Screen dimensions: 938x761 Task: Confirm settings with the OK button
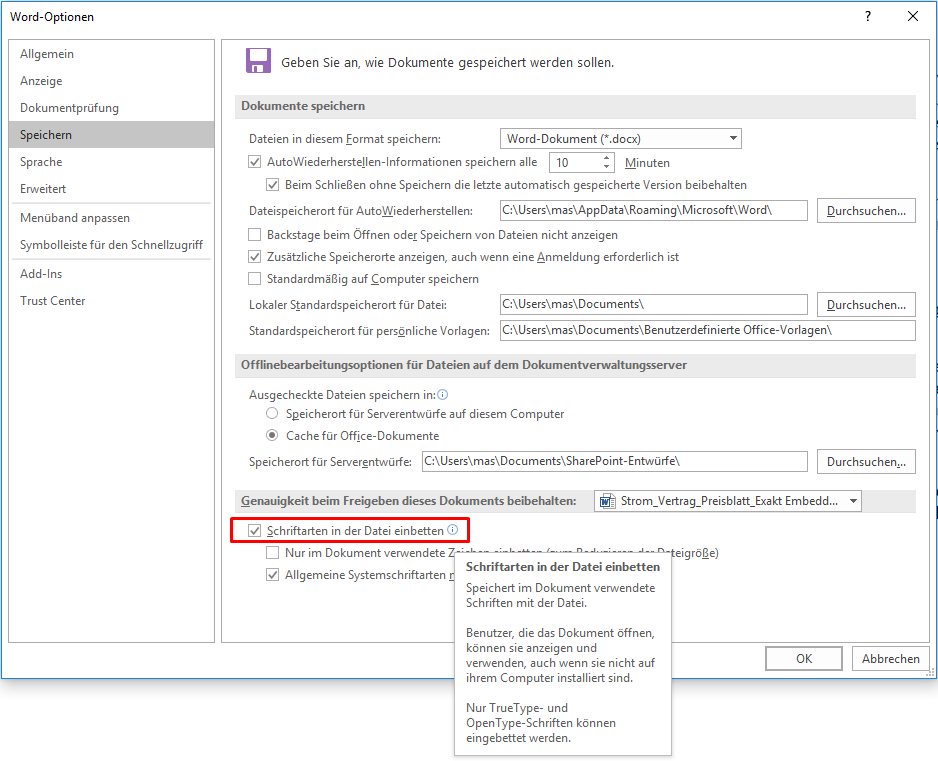point(804,659)
